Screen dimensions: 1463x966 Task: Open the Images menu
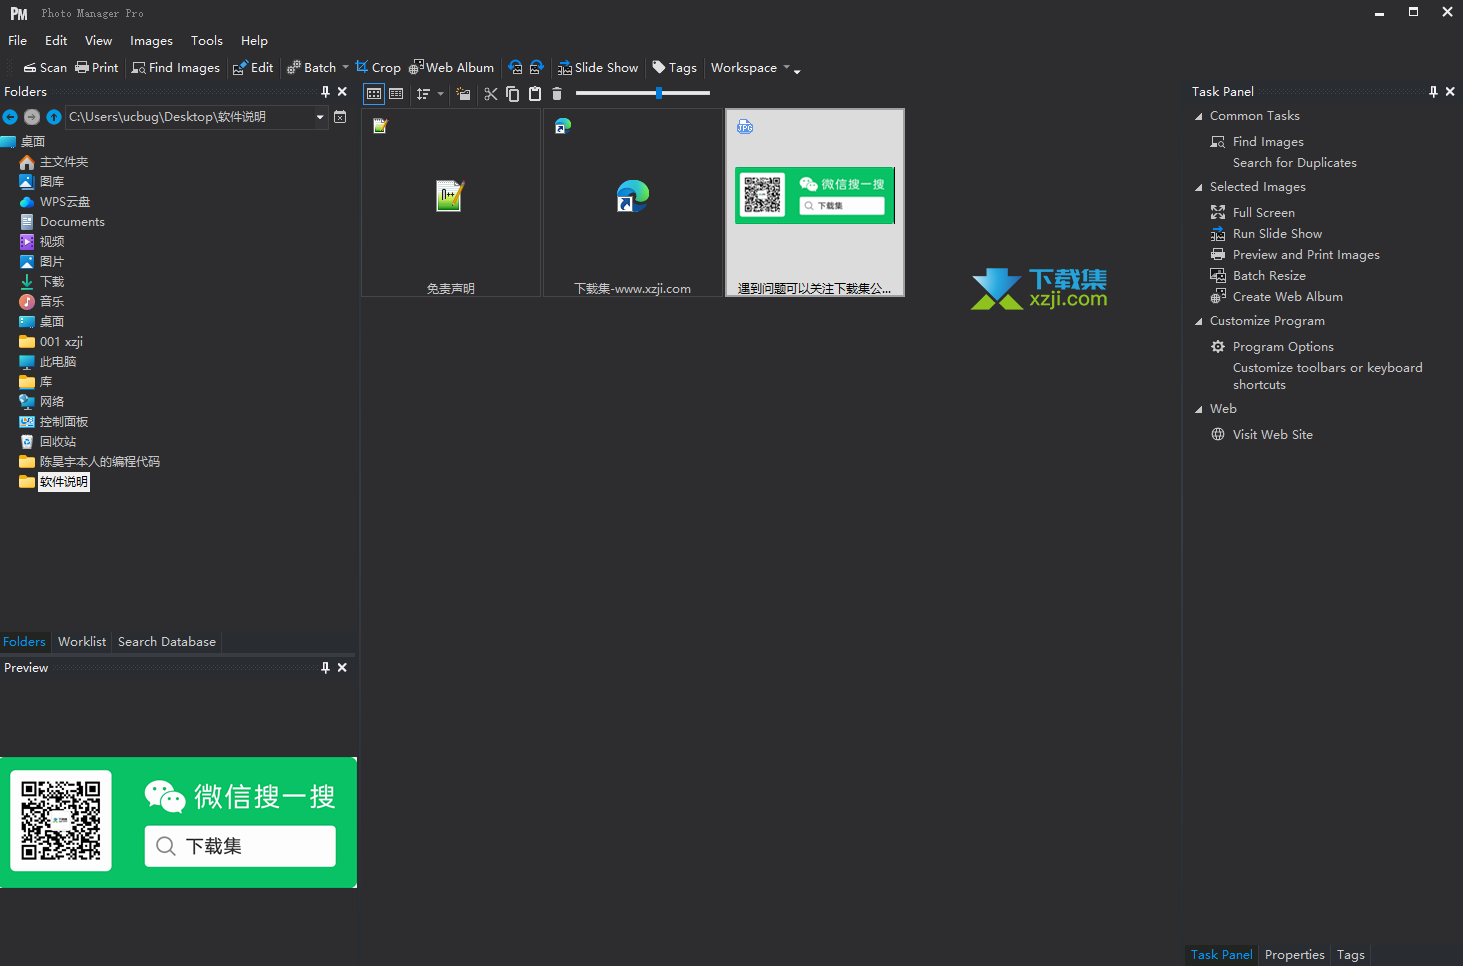click(151, 41)
